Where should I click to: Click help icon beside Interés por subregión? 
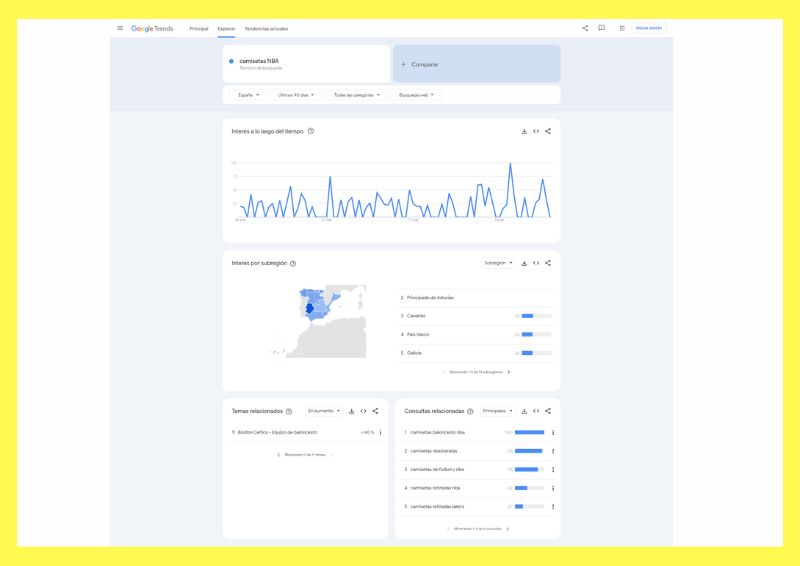pos(293,263)
